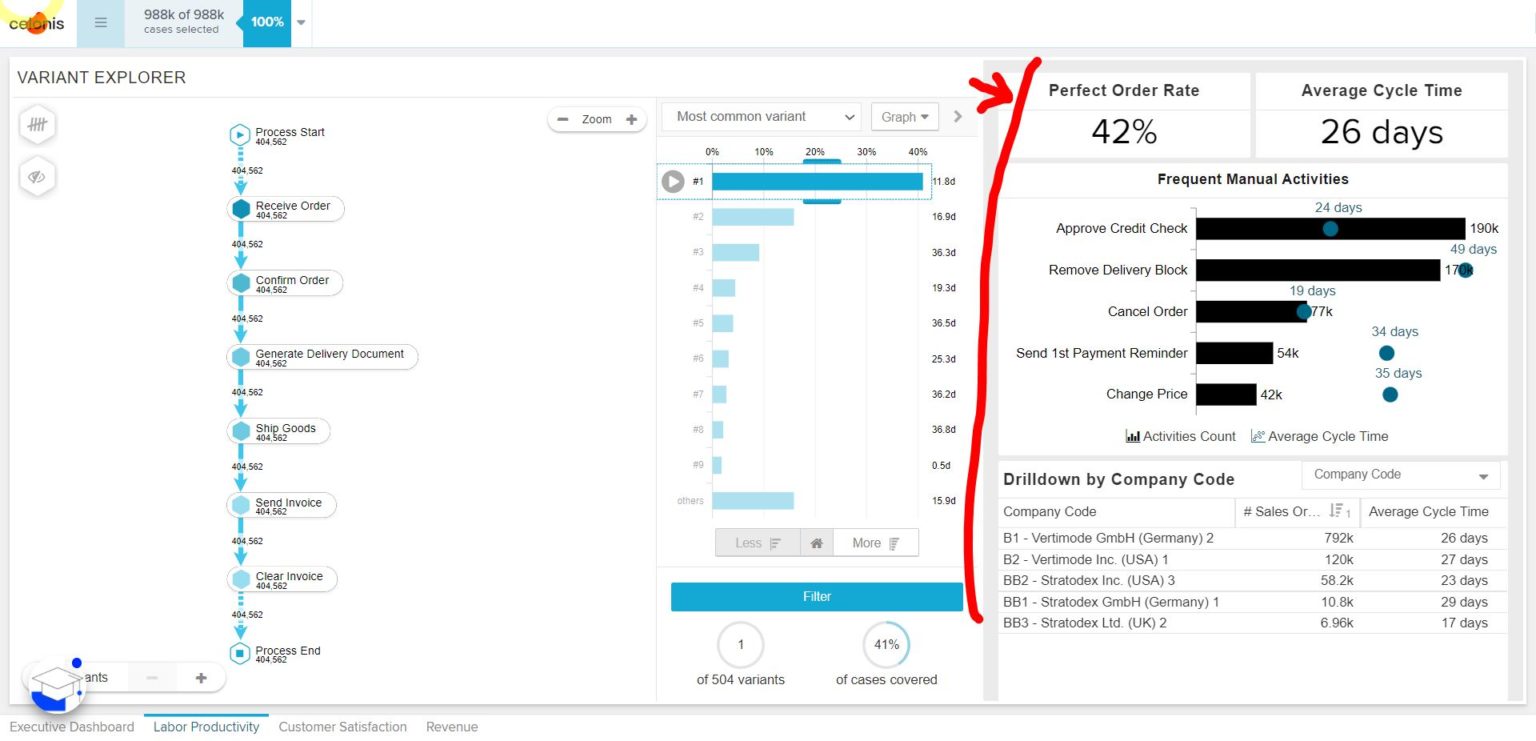Zoom out with the minus Zoom button
1536x741 pixels.
pyautogui.click(x=563, y=119)
